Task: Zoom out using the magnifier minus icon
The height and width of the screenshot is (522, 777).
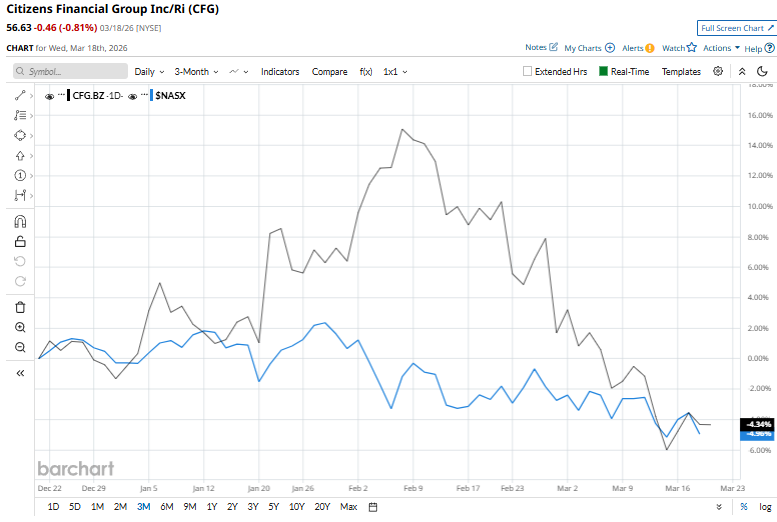Action: 20,347
